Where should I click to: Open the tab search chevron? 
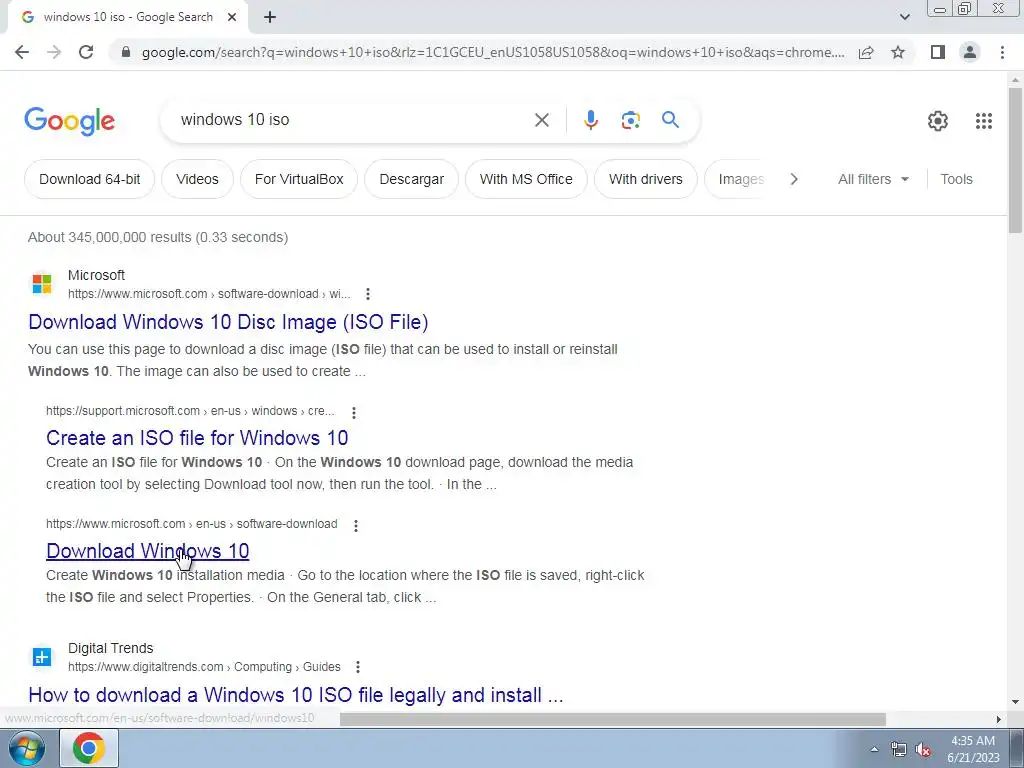(x=904, y=17)
